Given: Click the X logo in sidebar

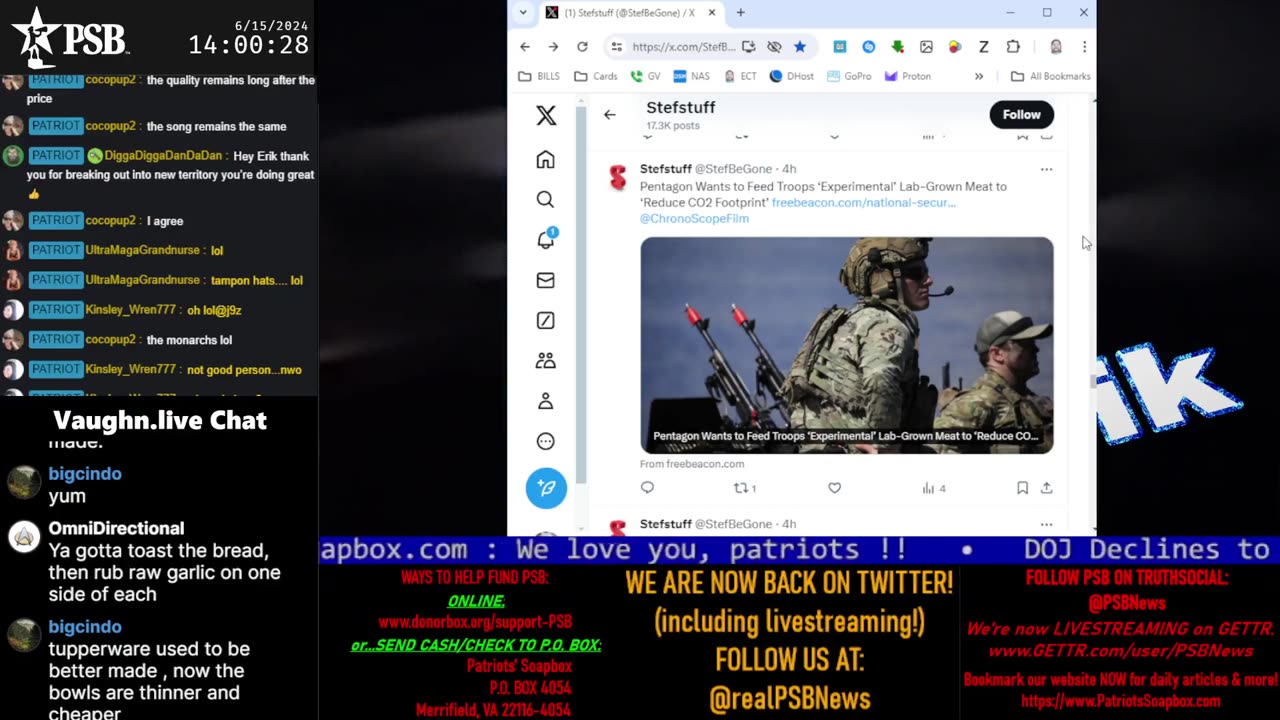Looking at the screenshot, I should click(546, 115).
